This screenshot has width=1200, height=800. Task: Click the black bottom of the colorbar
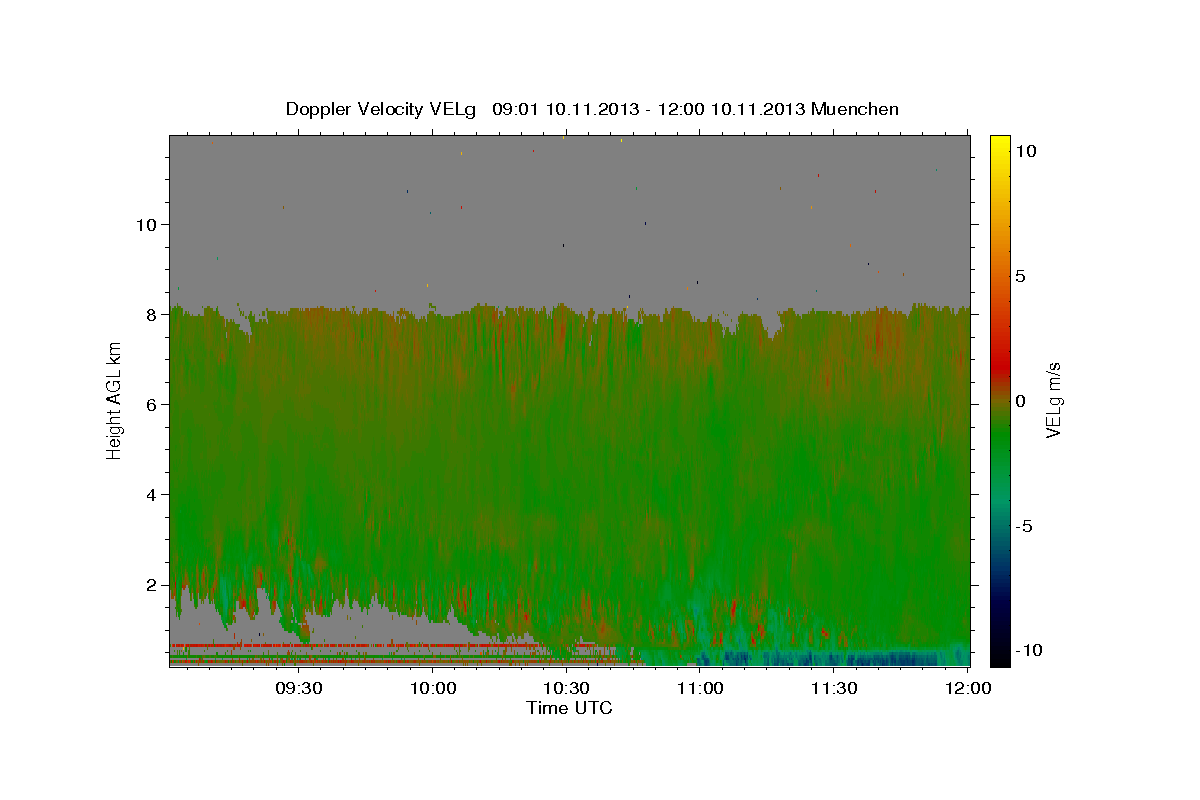pyautogui.click(x=1000, y=655)
